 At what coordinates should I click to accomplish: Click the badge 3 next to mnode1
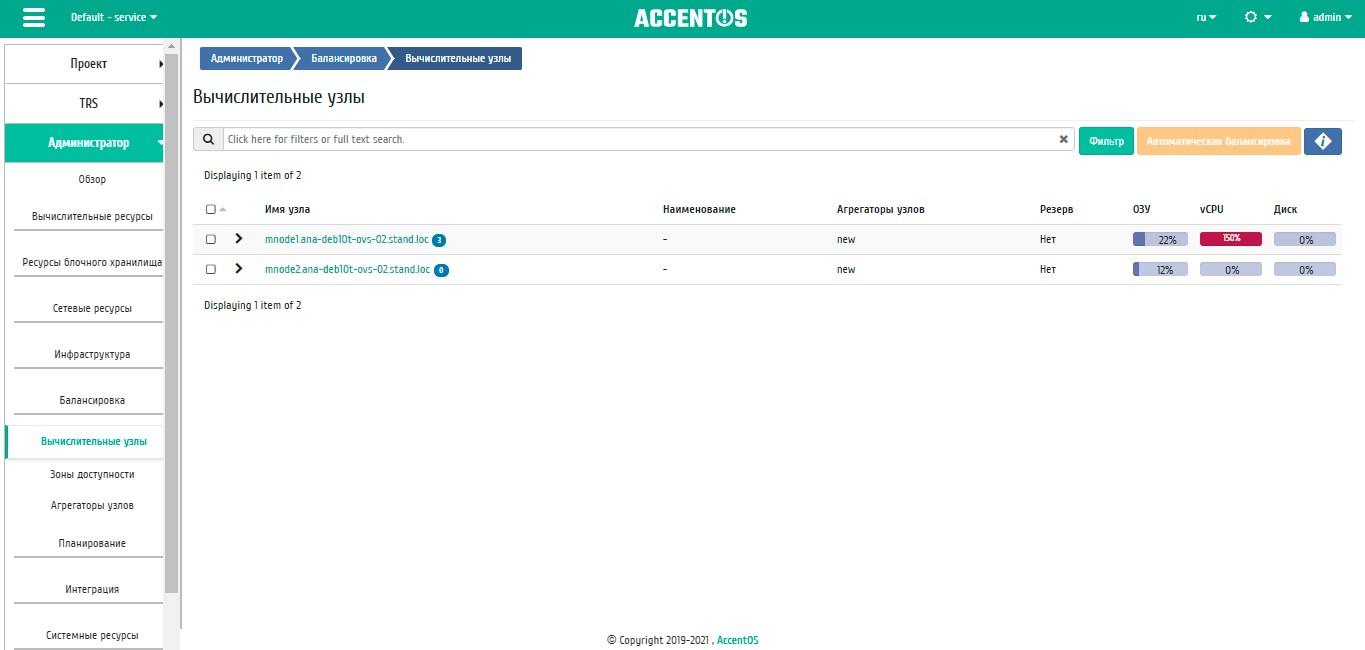click(439, 240)
